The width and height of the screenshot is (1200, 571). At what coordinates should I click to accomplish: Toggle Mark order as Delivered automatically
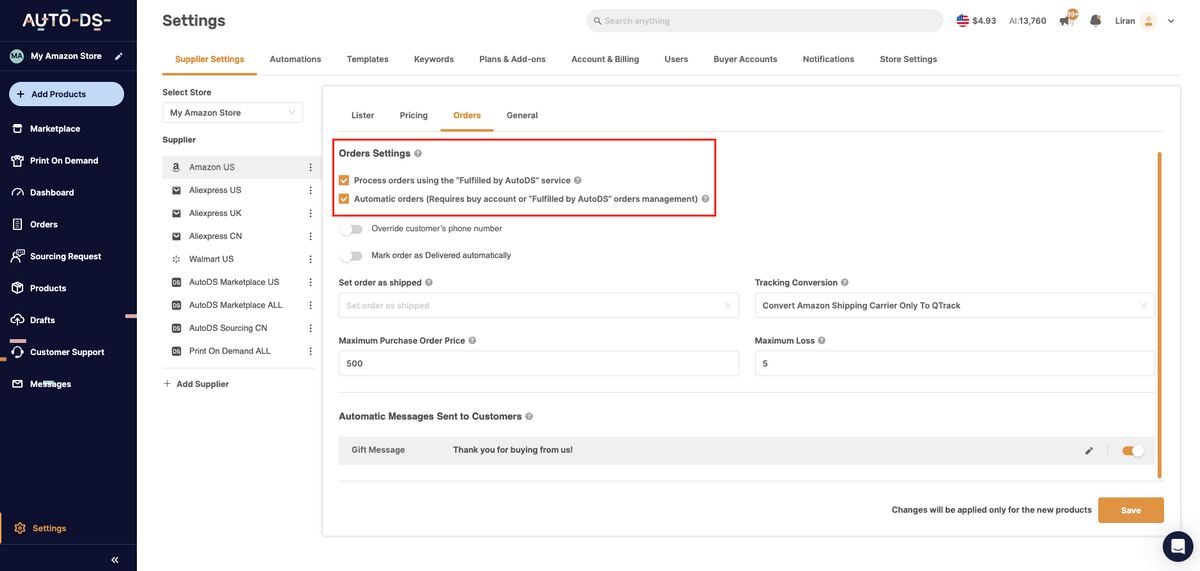point(351,256)
